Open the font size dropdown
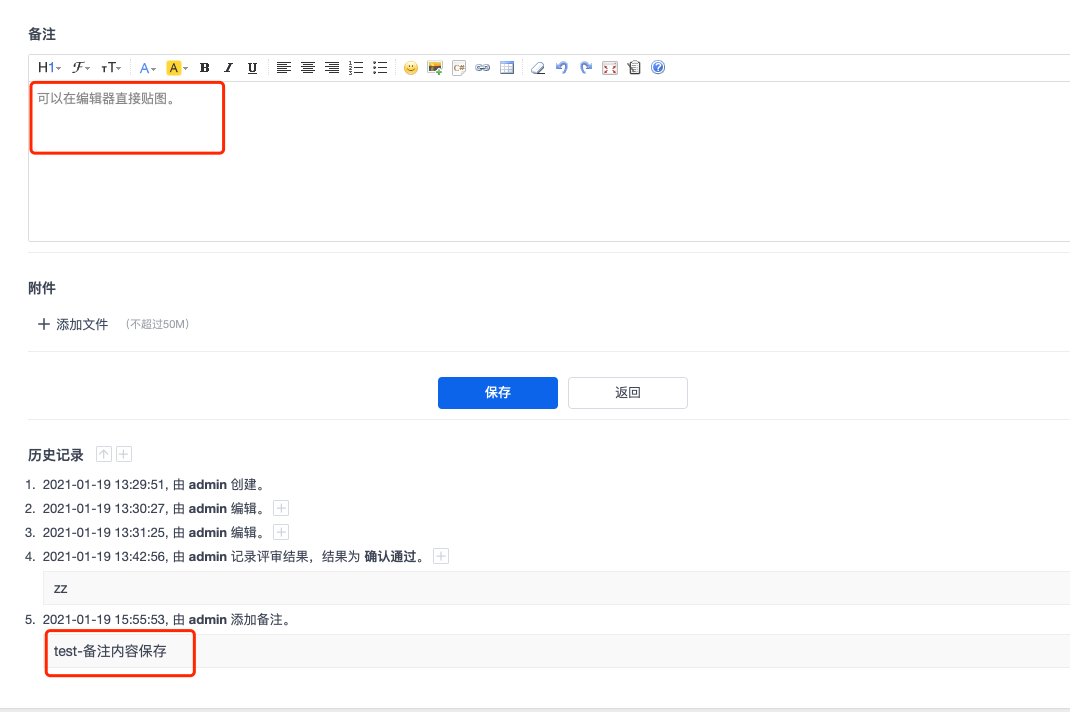This screenshot has width=1070, height=712. (x=111, y=68)
